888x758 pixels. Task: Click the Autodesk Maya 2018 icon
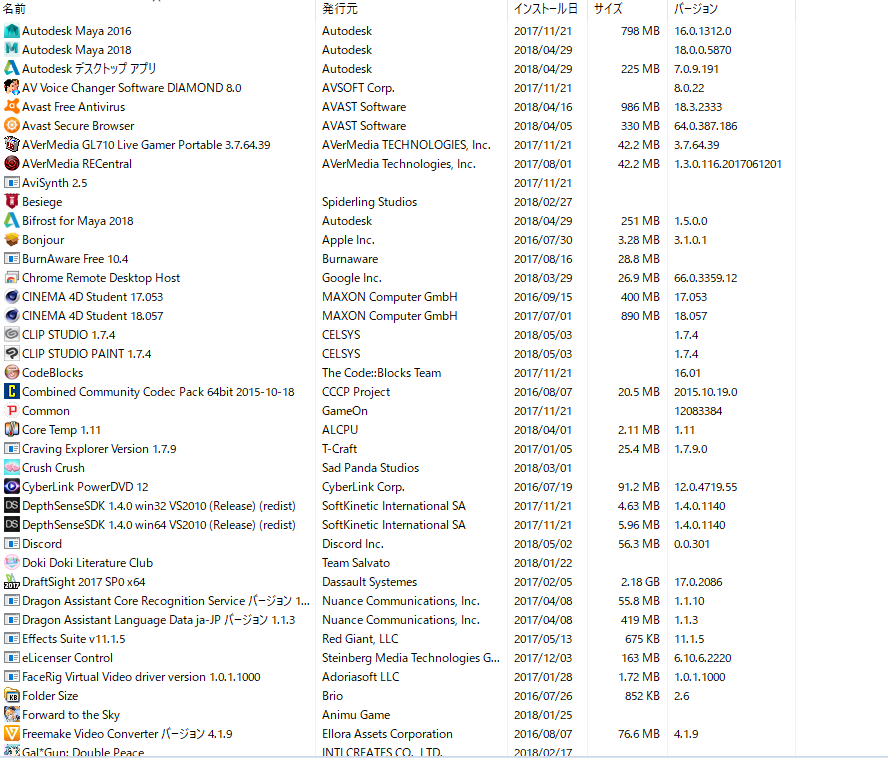point(11,49)
